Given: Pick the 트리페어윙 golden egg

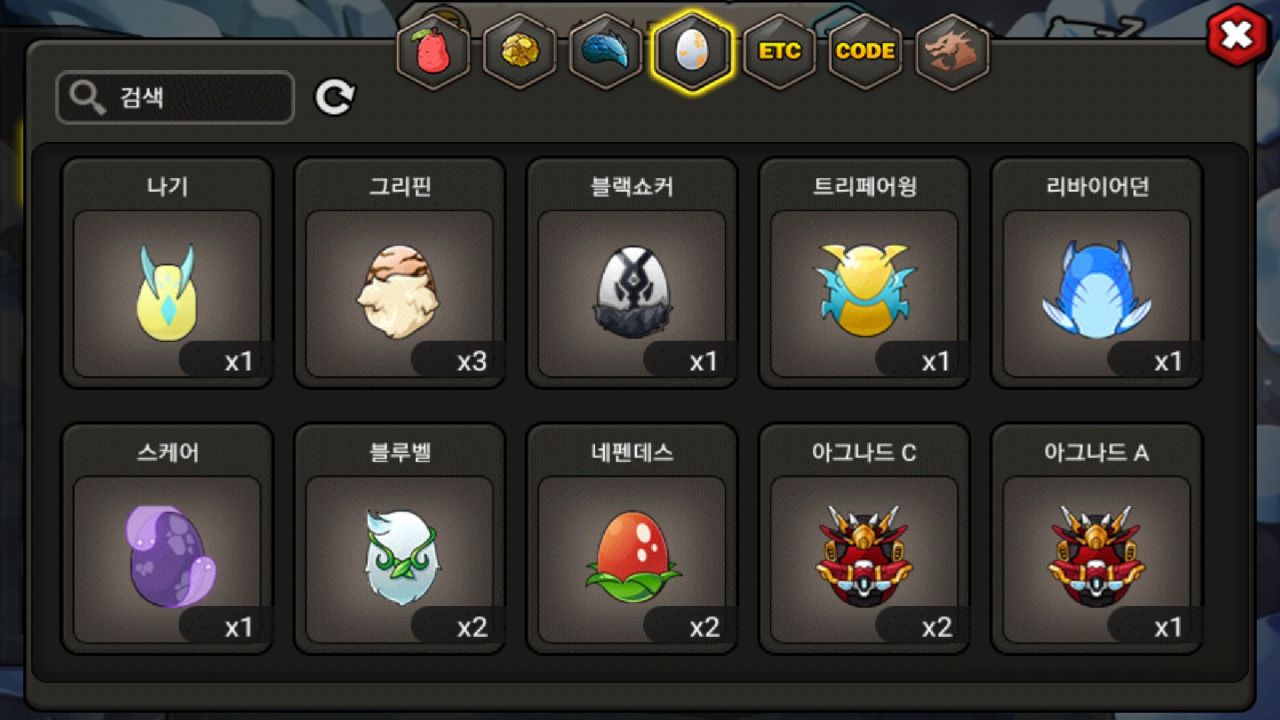Looking at the screenshot, I should 864,273.
